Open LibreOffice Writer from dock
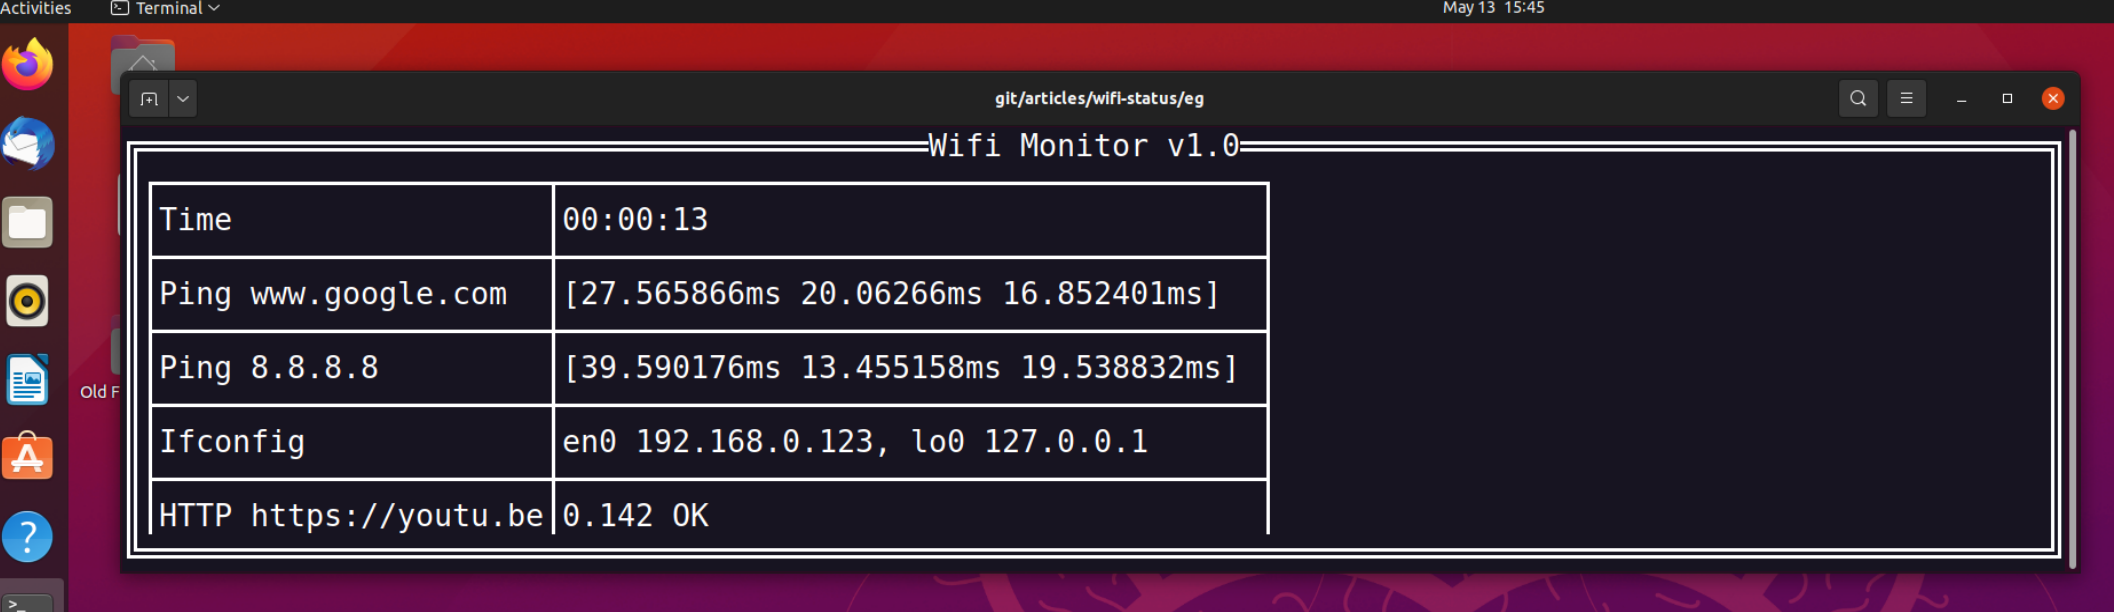This screenshot has width=2114, height=612. (x=28, y=380)
